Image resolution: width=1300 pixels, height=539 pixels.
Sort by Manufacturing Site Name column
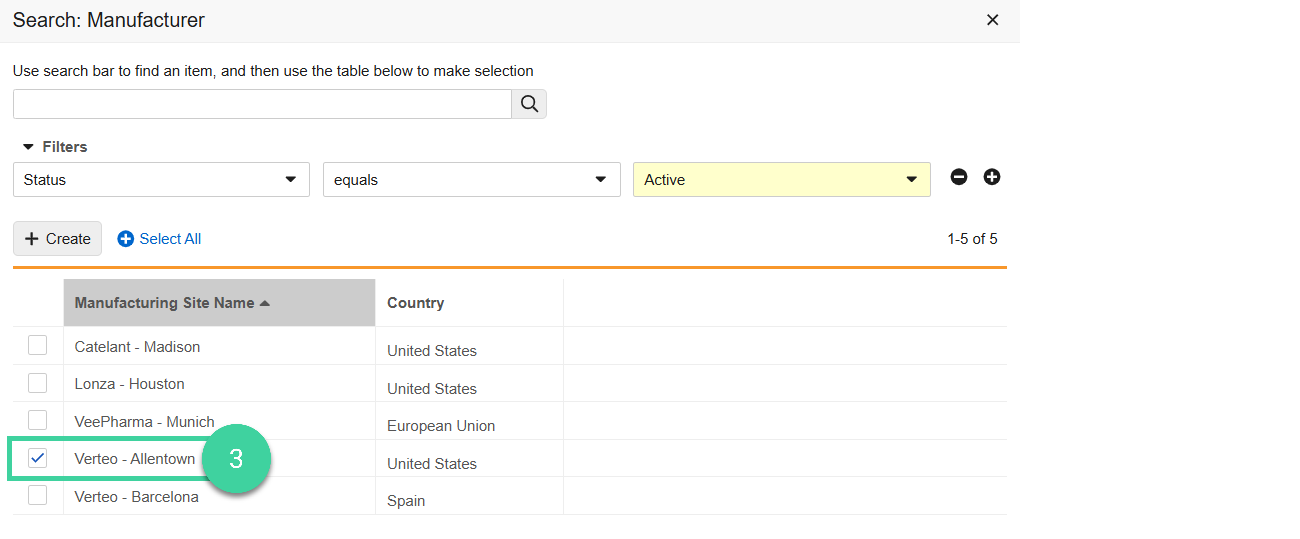pos(219,303)
